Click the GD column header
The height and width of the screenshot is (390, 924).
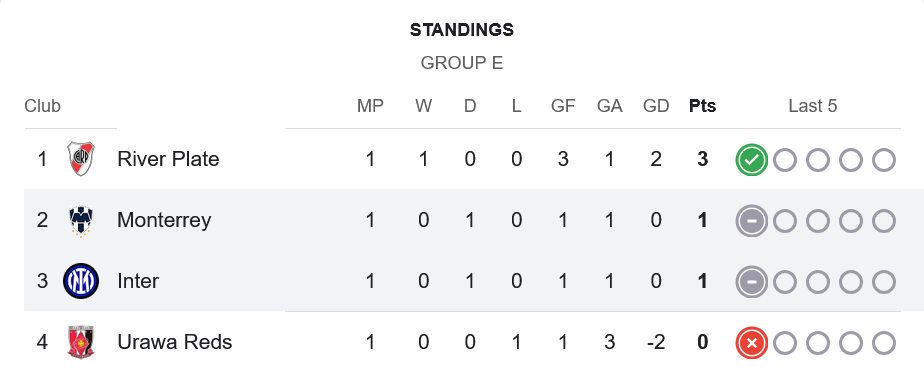tap(656, 106)
